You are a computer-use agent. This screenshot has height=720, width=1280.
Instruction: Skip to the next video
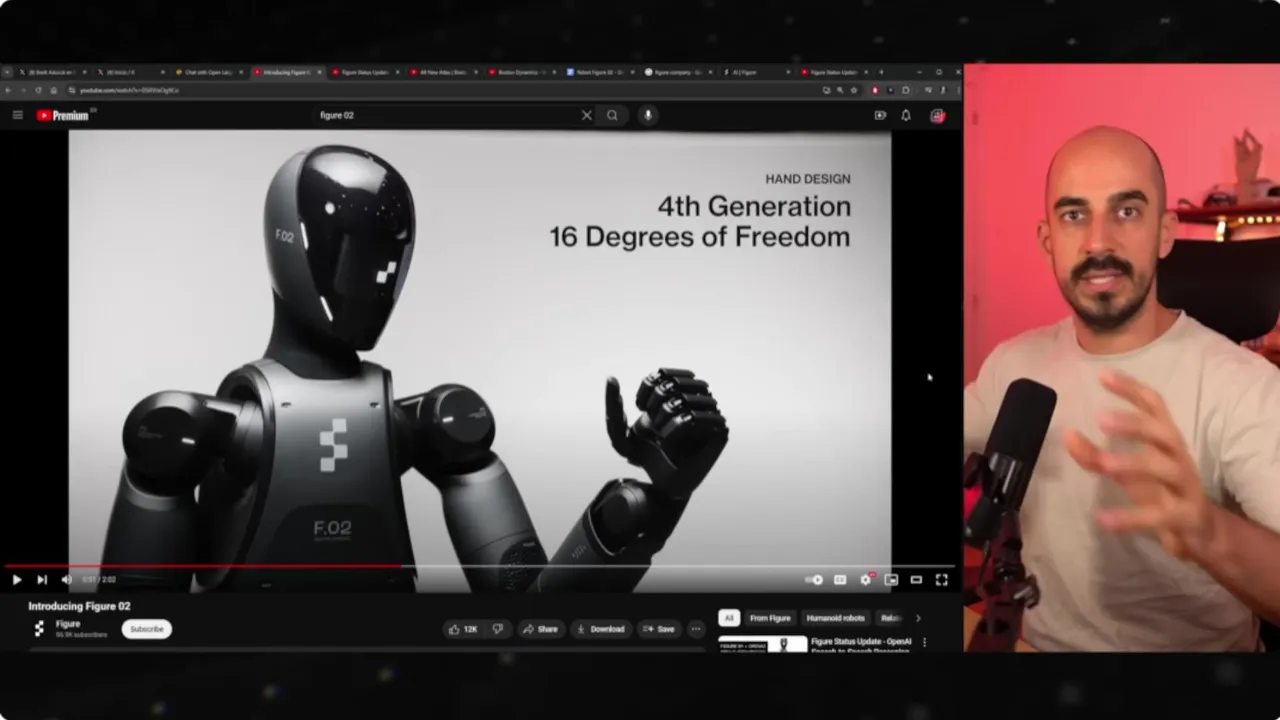[42, 579]
